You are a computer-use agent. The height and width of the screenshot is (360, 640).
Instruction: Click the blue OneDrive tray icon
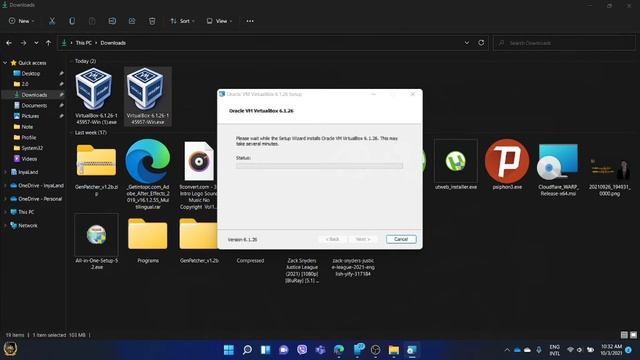coord(518,350)
